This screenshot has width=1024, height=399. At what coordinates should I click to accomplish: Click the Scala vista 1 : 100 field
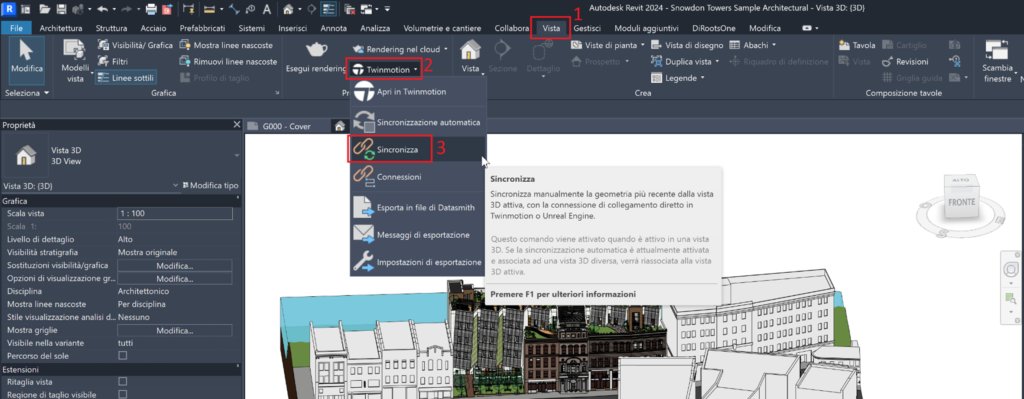[175, 214]
